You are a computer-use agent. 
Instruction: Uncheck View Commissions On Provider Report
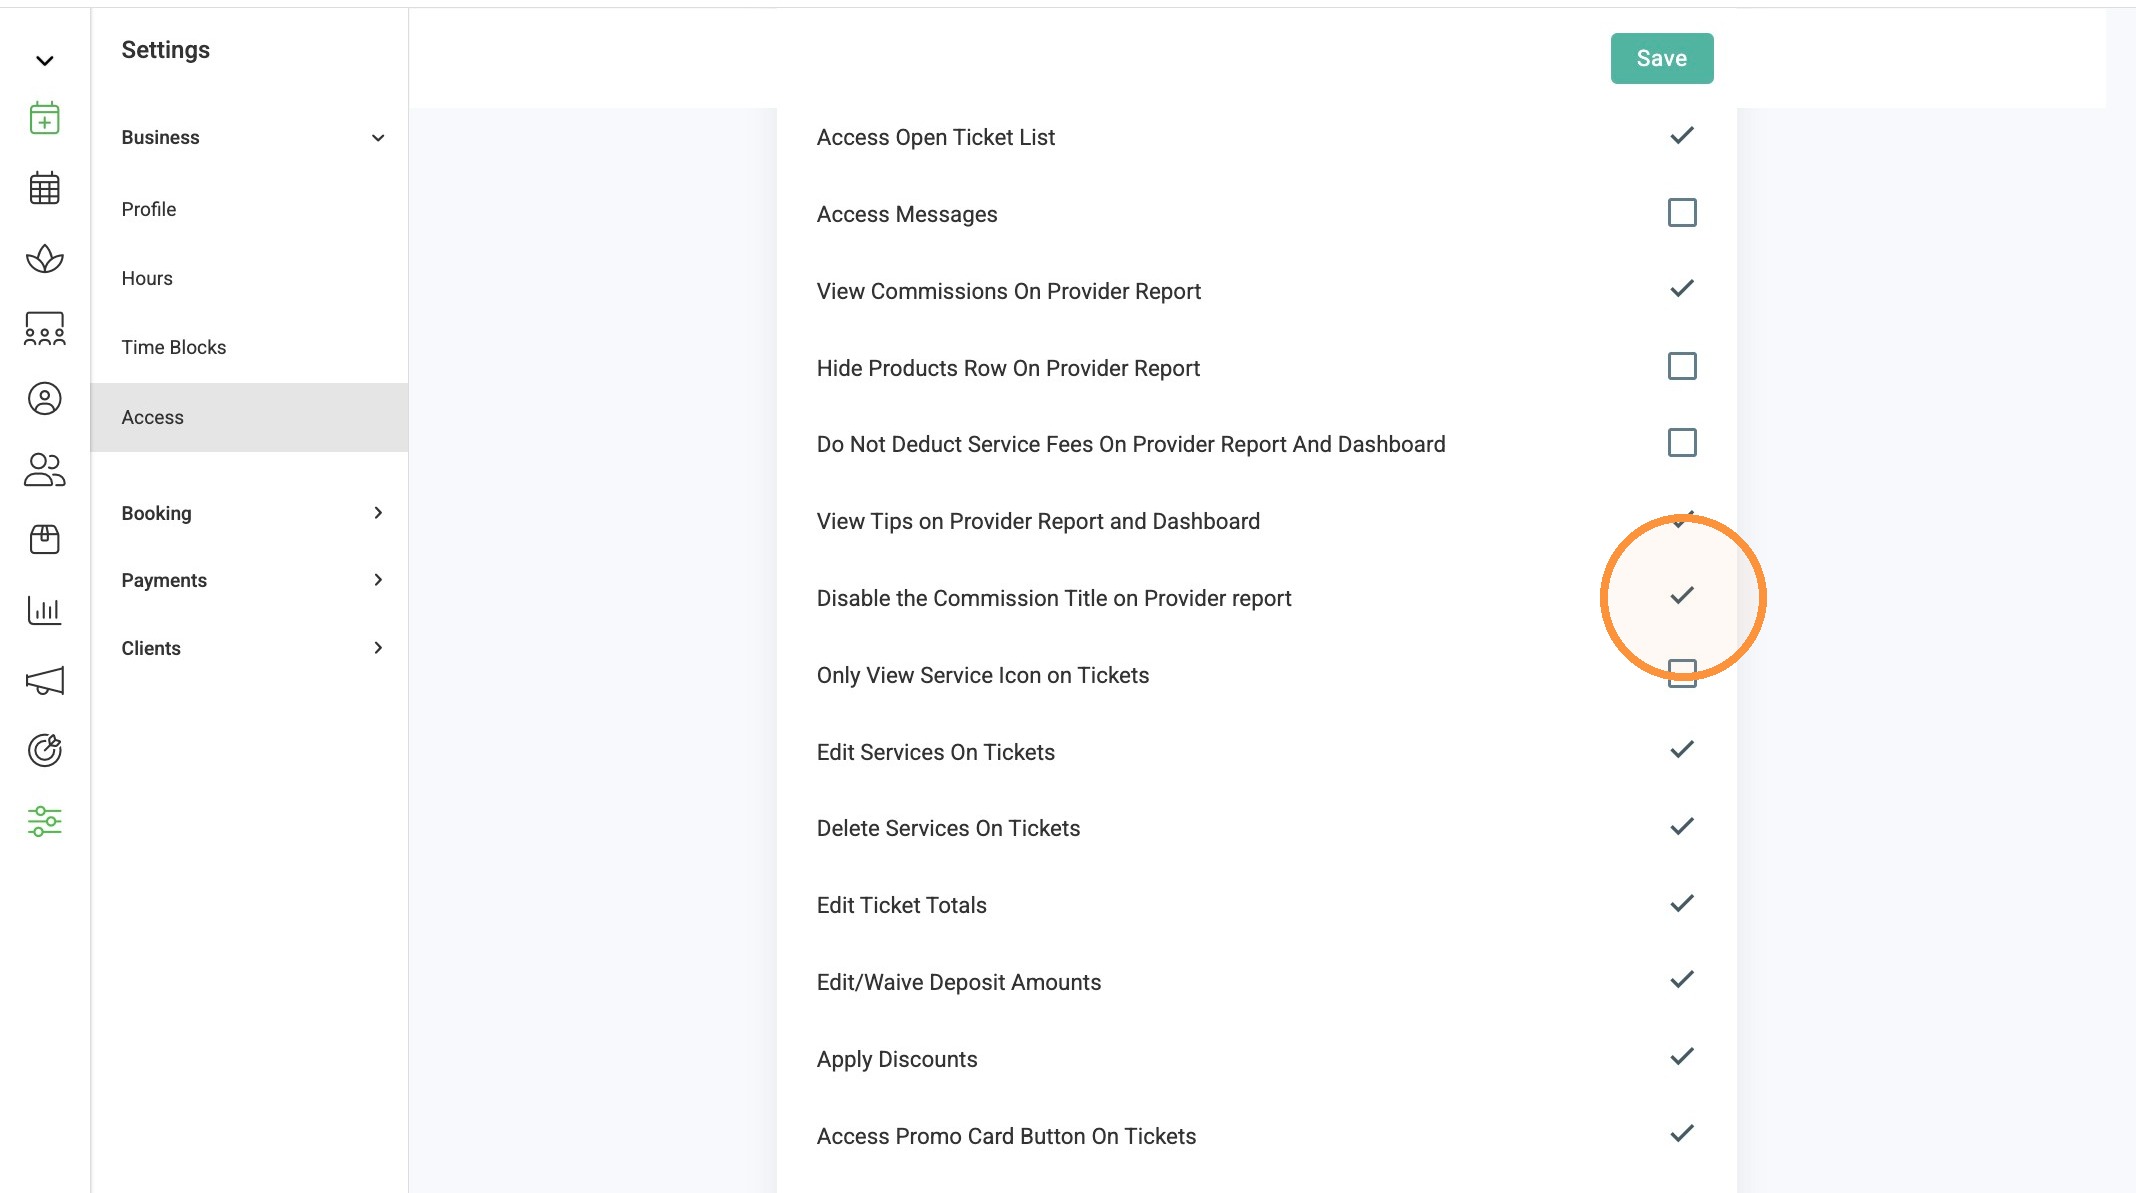coord(1682,289)
